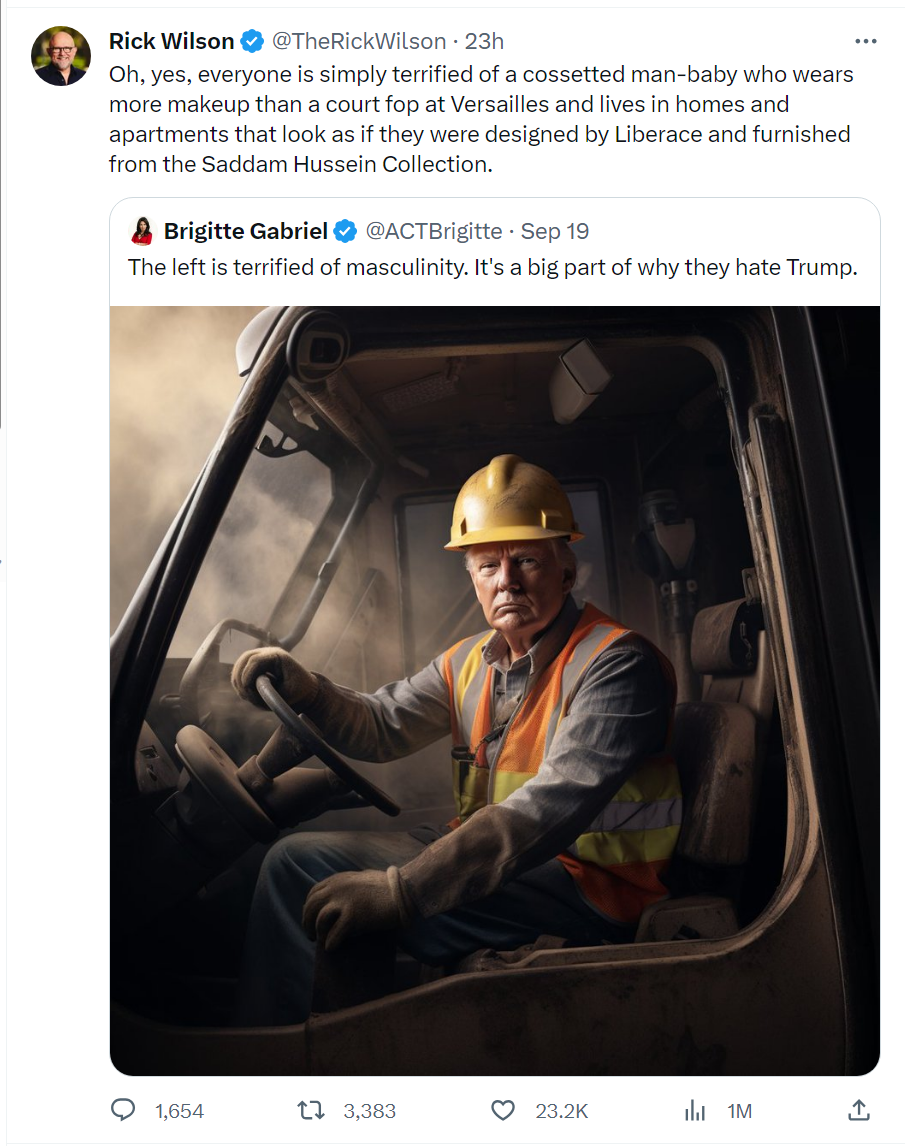Image resolution: width=905 pixels, height=1146 pixels.
Task: Open the @ACTBrigitte handle
Action: pos(433,232)
